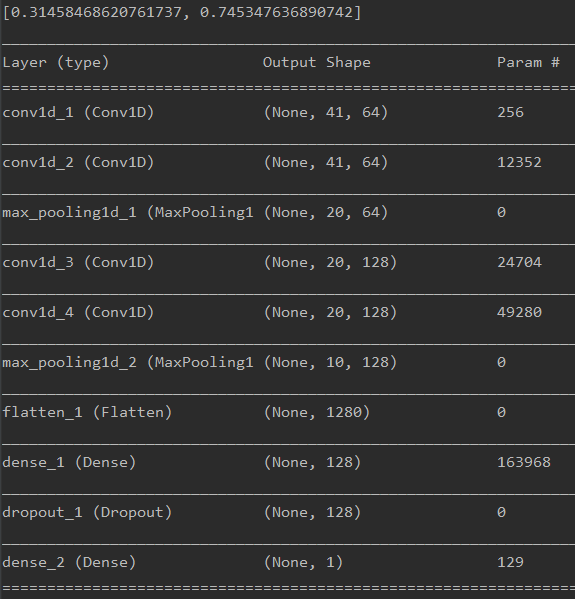Select the conv1d_1 (Conv1D) layer name

coord(78,112)
